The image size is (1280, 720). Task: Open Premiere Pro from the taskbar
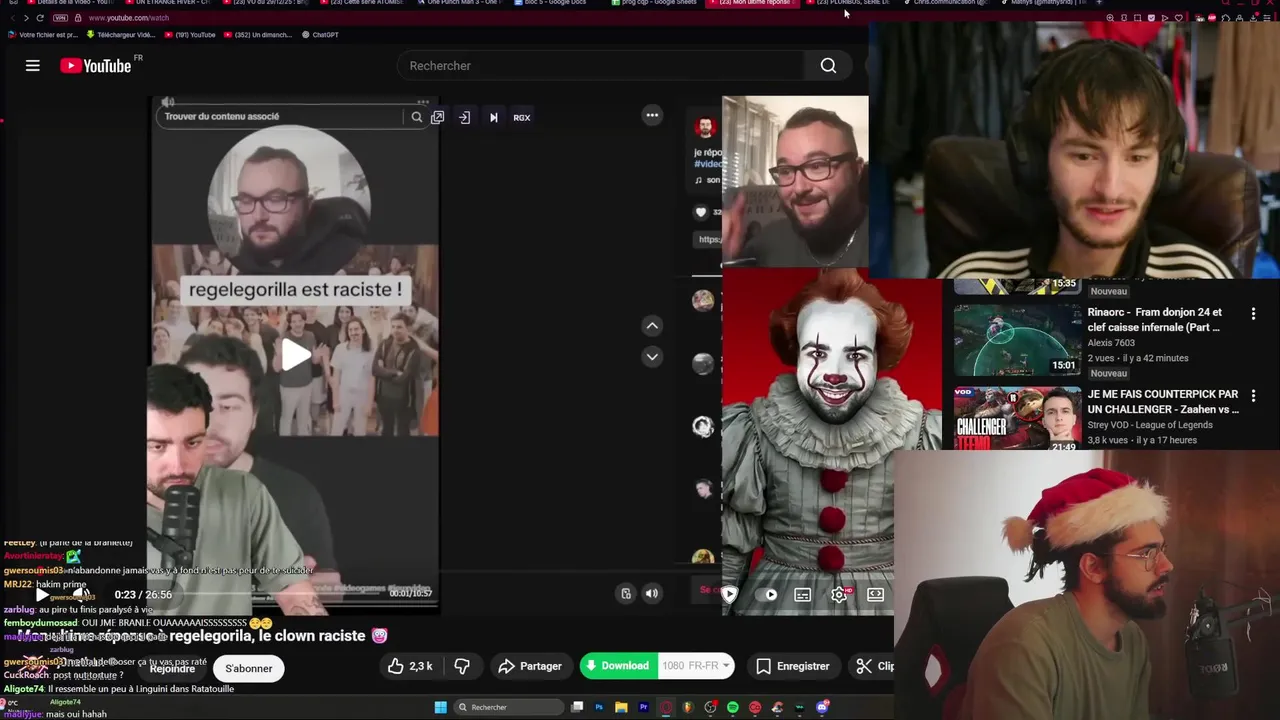click(x=644, y=707)
